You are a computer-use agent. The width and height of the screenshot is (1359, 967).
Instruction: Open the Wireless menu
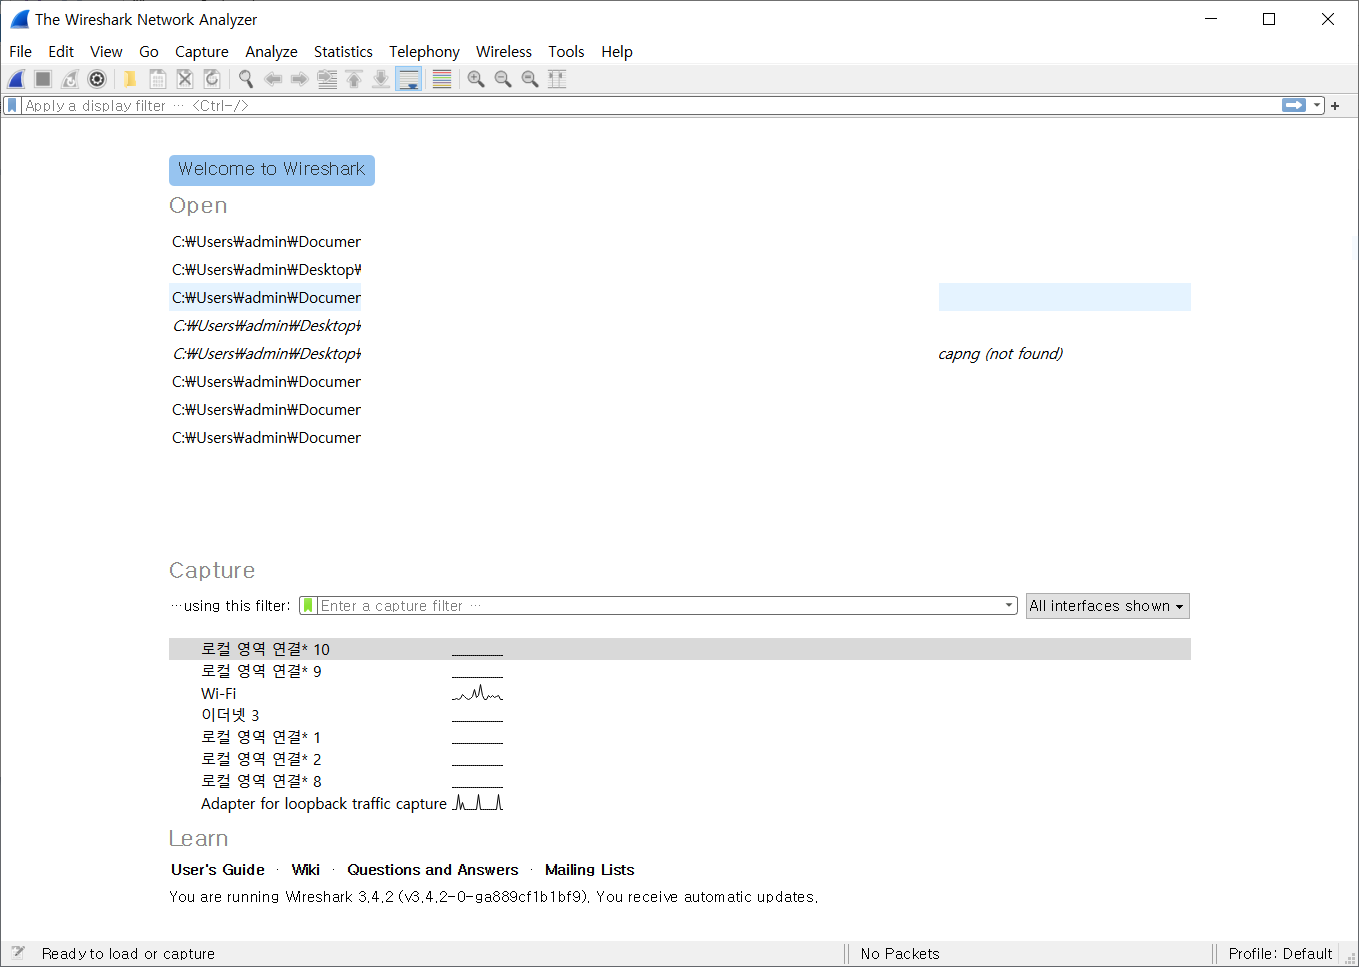pyautogui.click(x=504, y=52)
